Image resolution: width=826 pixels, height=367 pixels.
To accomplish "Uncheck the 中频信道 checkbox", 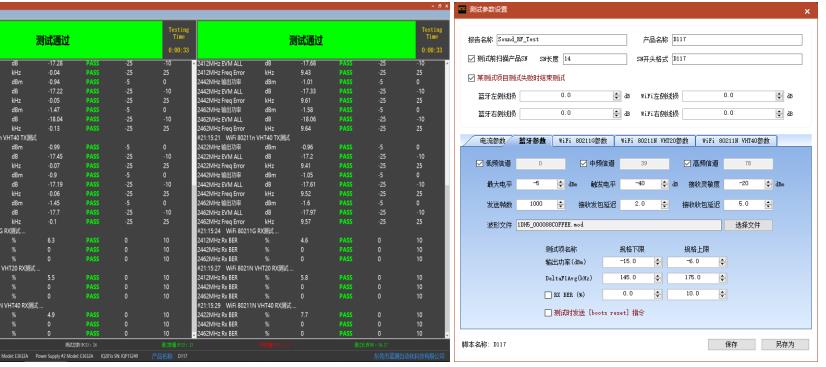I will coord(583,164).
